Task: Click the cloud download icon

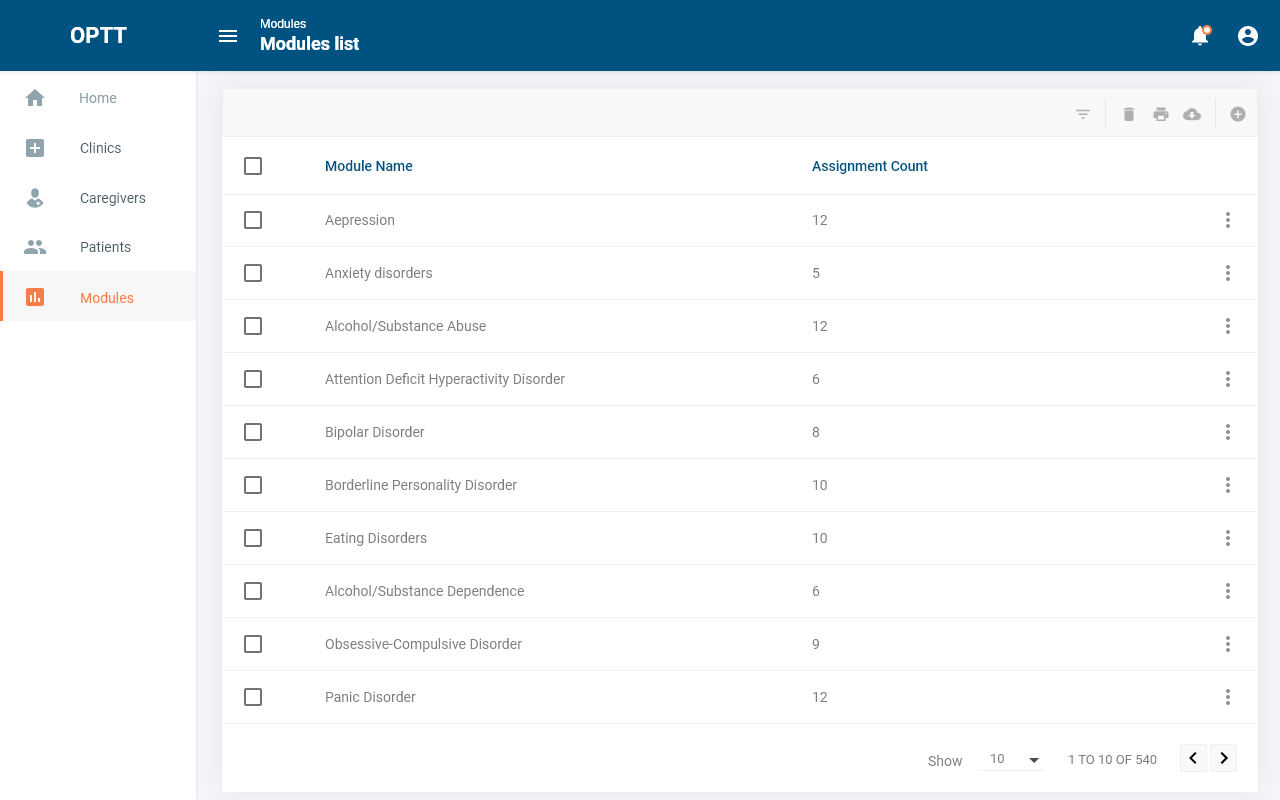Action: (1192, 114)
